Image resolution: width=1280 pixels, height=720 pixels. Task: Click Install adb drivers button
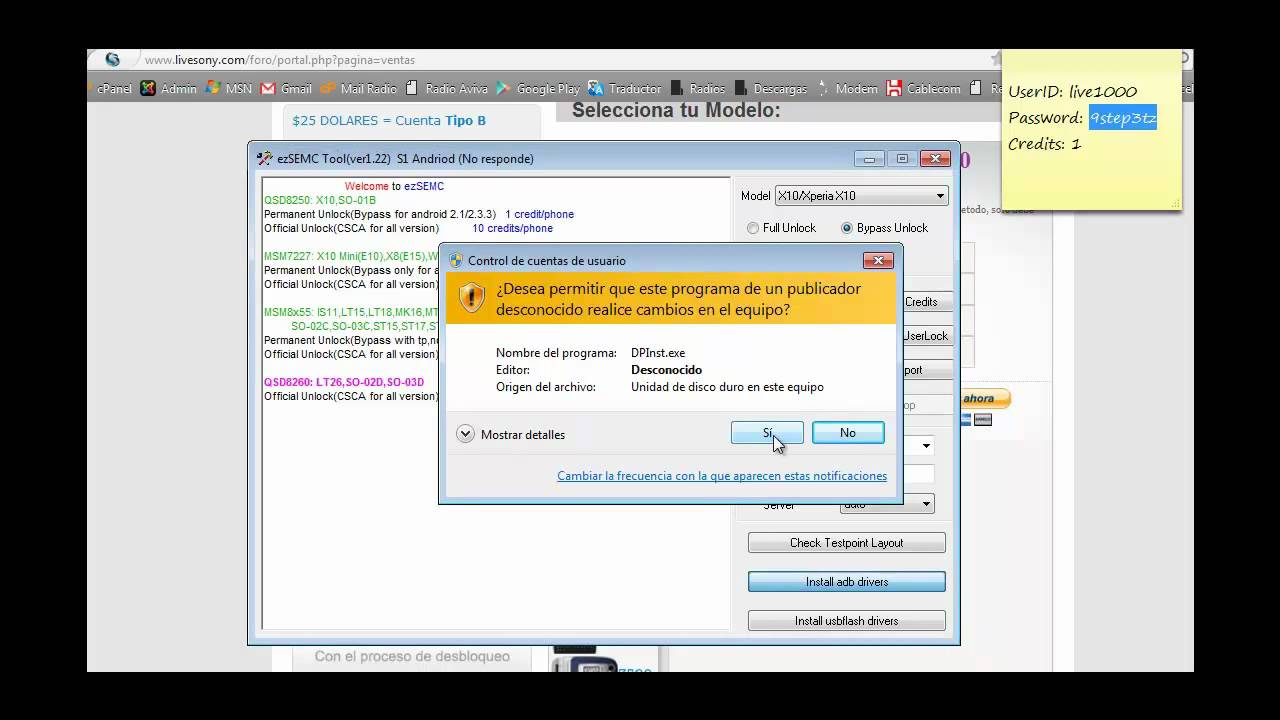(846, 582)
